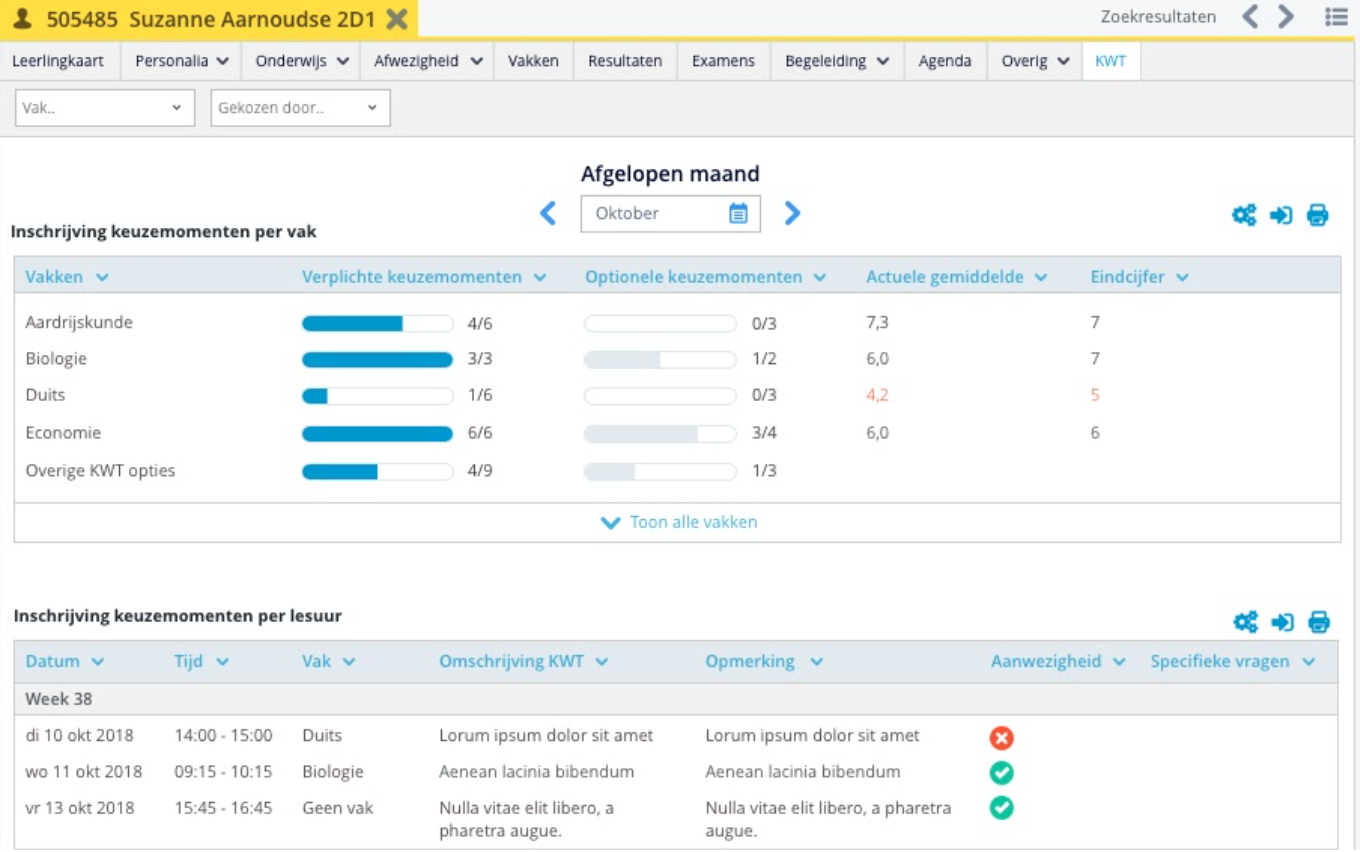The height and width of the screenshot is (852, 1360).
Task: Open the settings gears above the per vak table
Action: tap(1244, 215)
